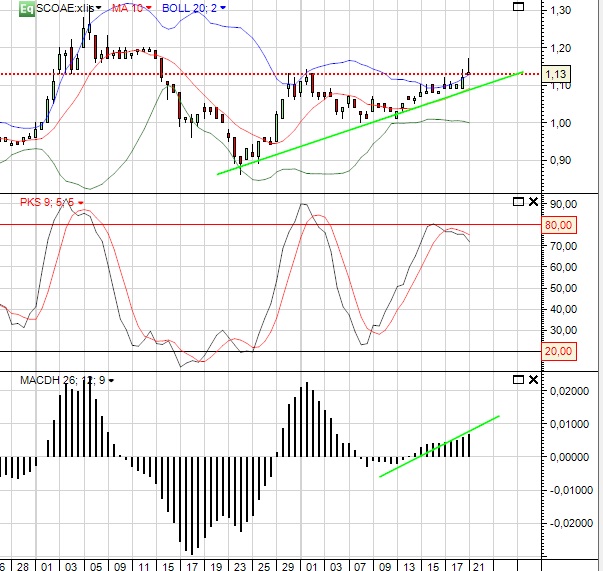Screen dimensions: 603x571
Task: Click the -0,02000 MACDH axis value
Action: (570, 523)
